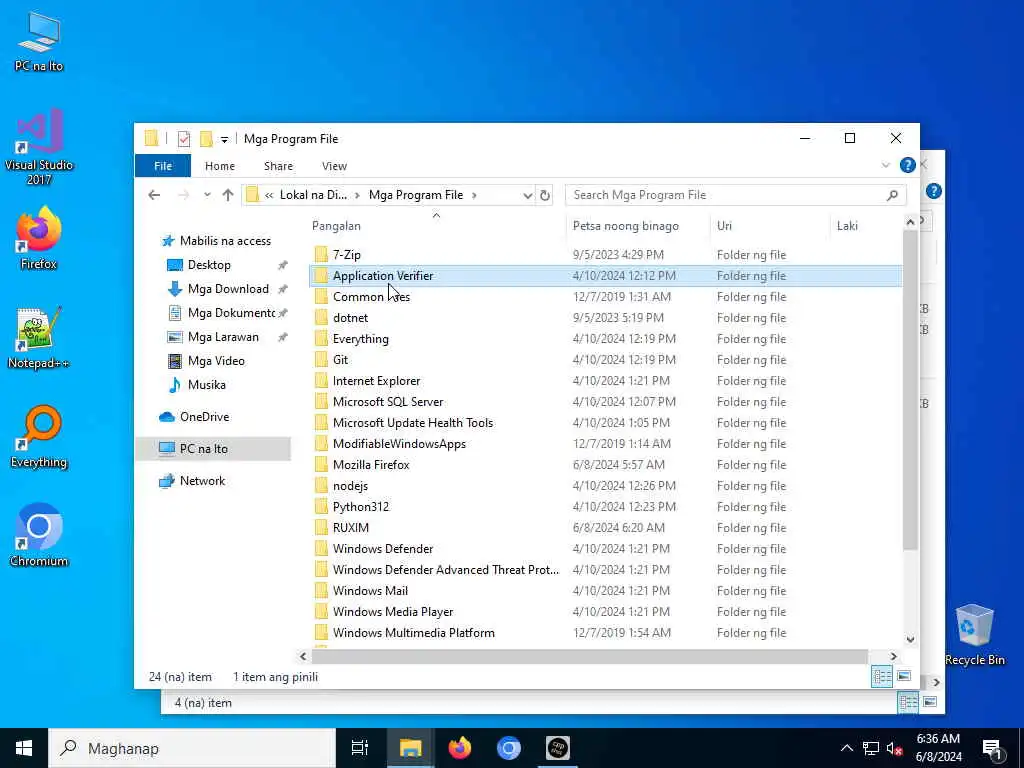This screenshot has width=1024, height=768.
Task: Click the Firefox taskbar icon
Action: pyautogui.click(x=460, y=748)
